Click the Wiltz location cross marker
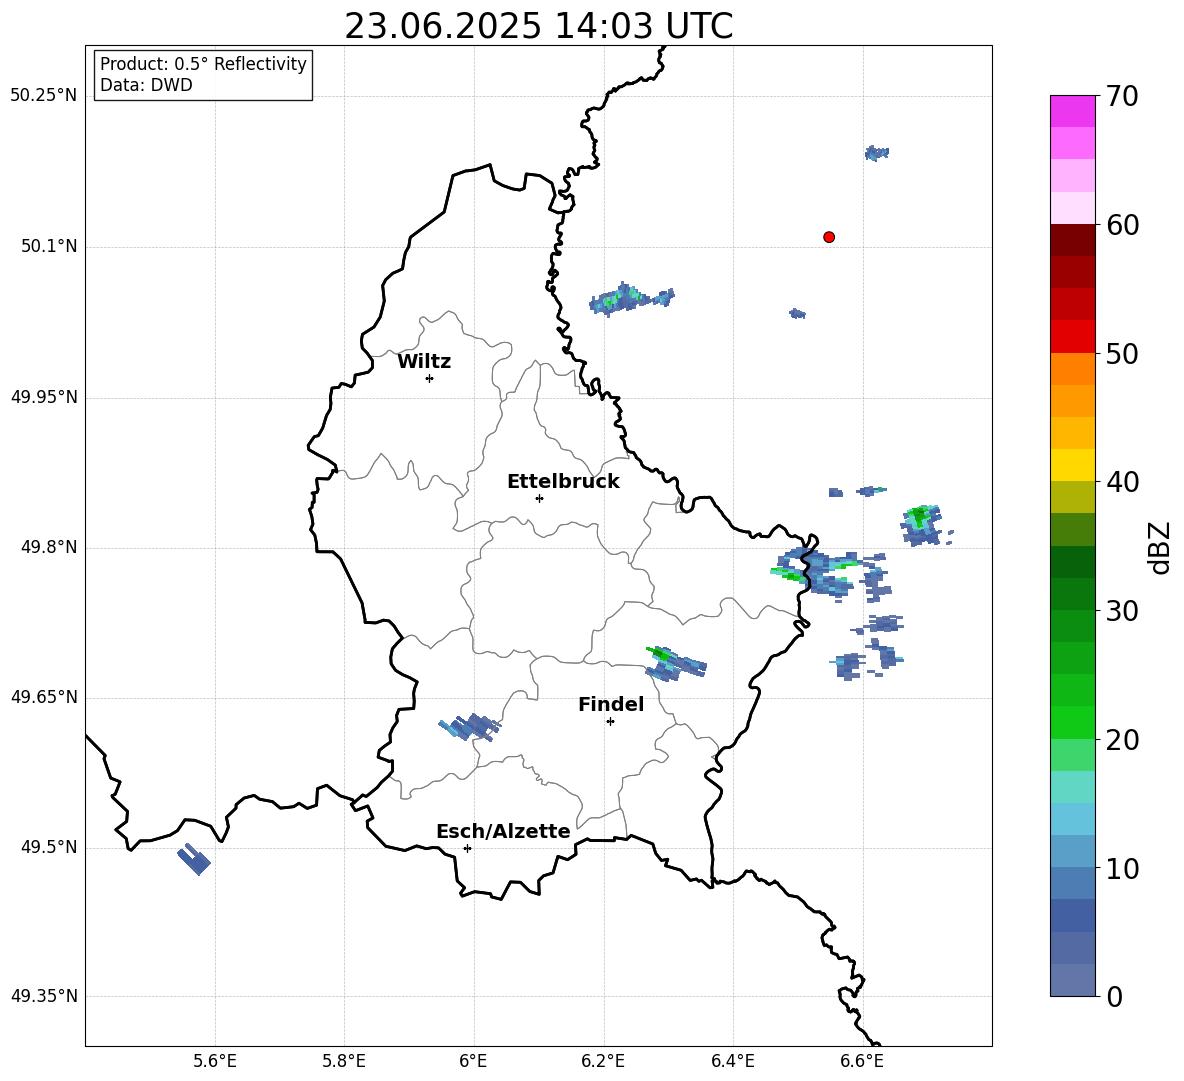Viewport: 1184px width, 1081px height. pos(430,378)
